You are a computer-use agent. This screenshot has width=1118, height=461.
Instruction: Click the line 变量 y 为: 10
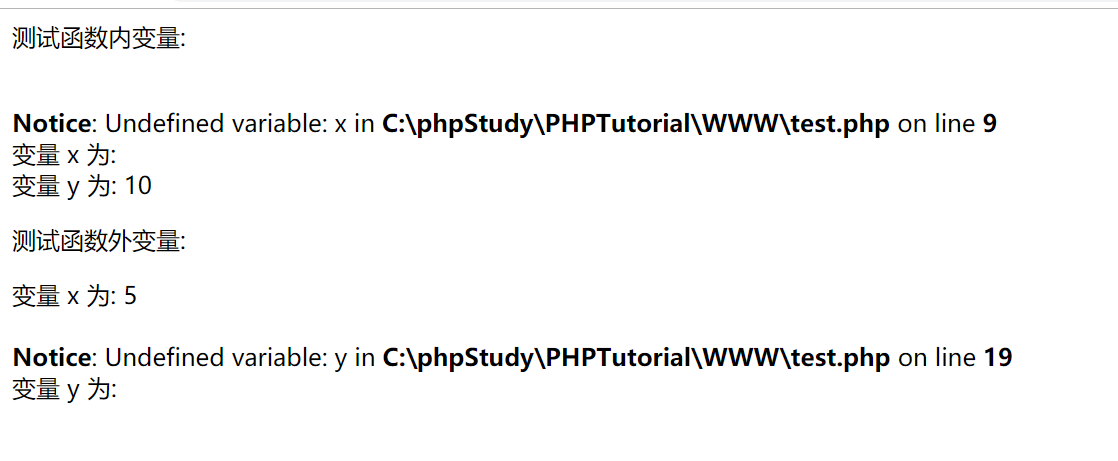click(82, 186)
